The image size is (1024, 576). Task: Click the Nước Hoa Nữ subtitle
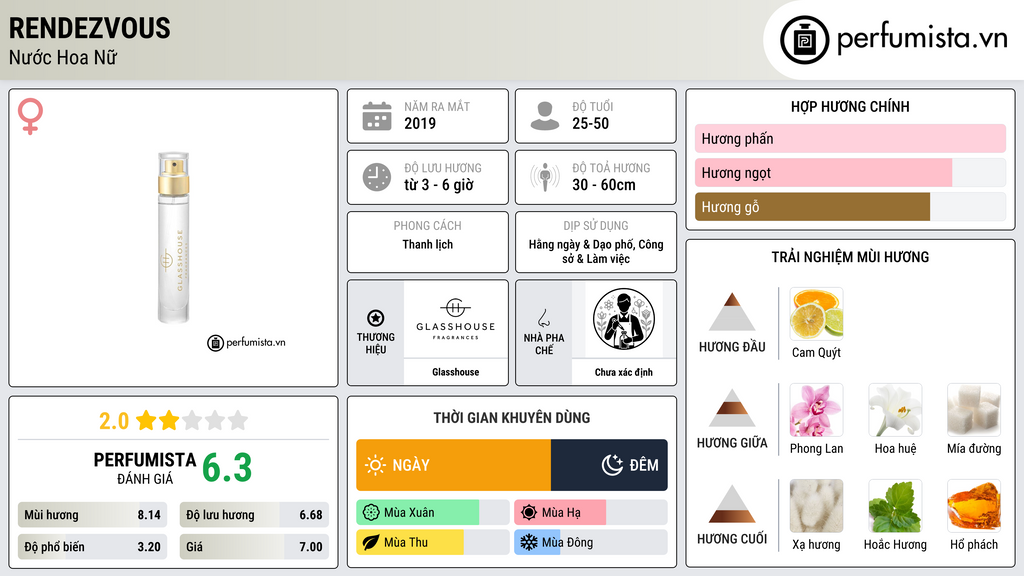coord(63,57)
